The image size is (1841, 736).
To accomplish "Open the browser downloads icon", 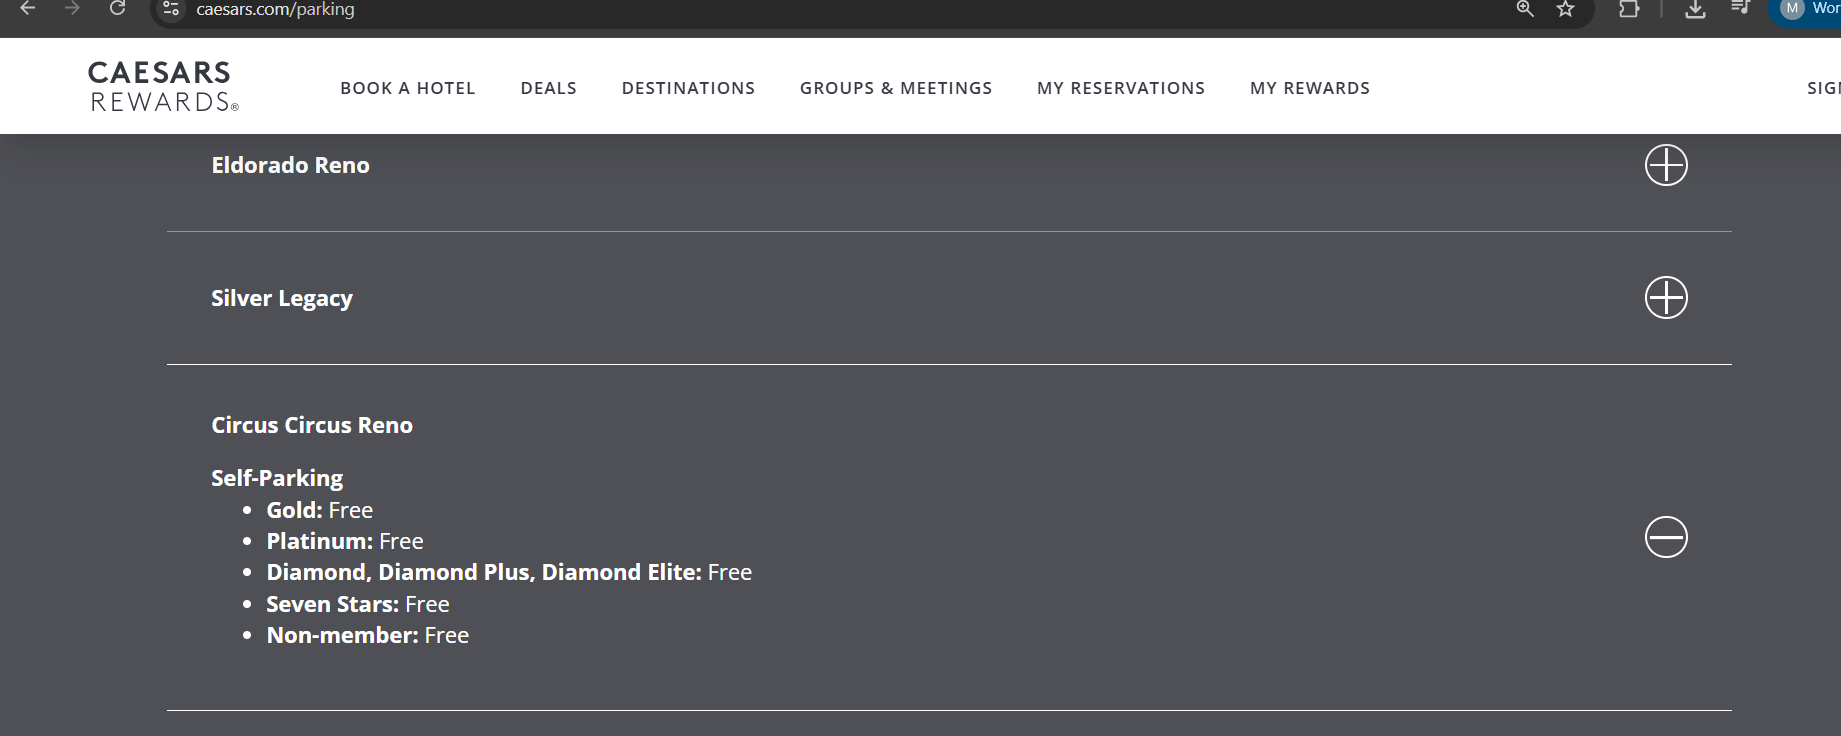I will [x=1695, y=9].
